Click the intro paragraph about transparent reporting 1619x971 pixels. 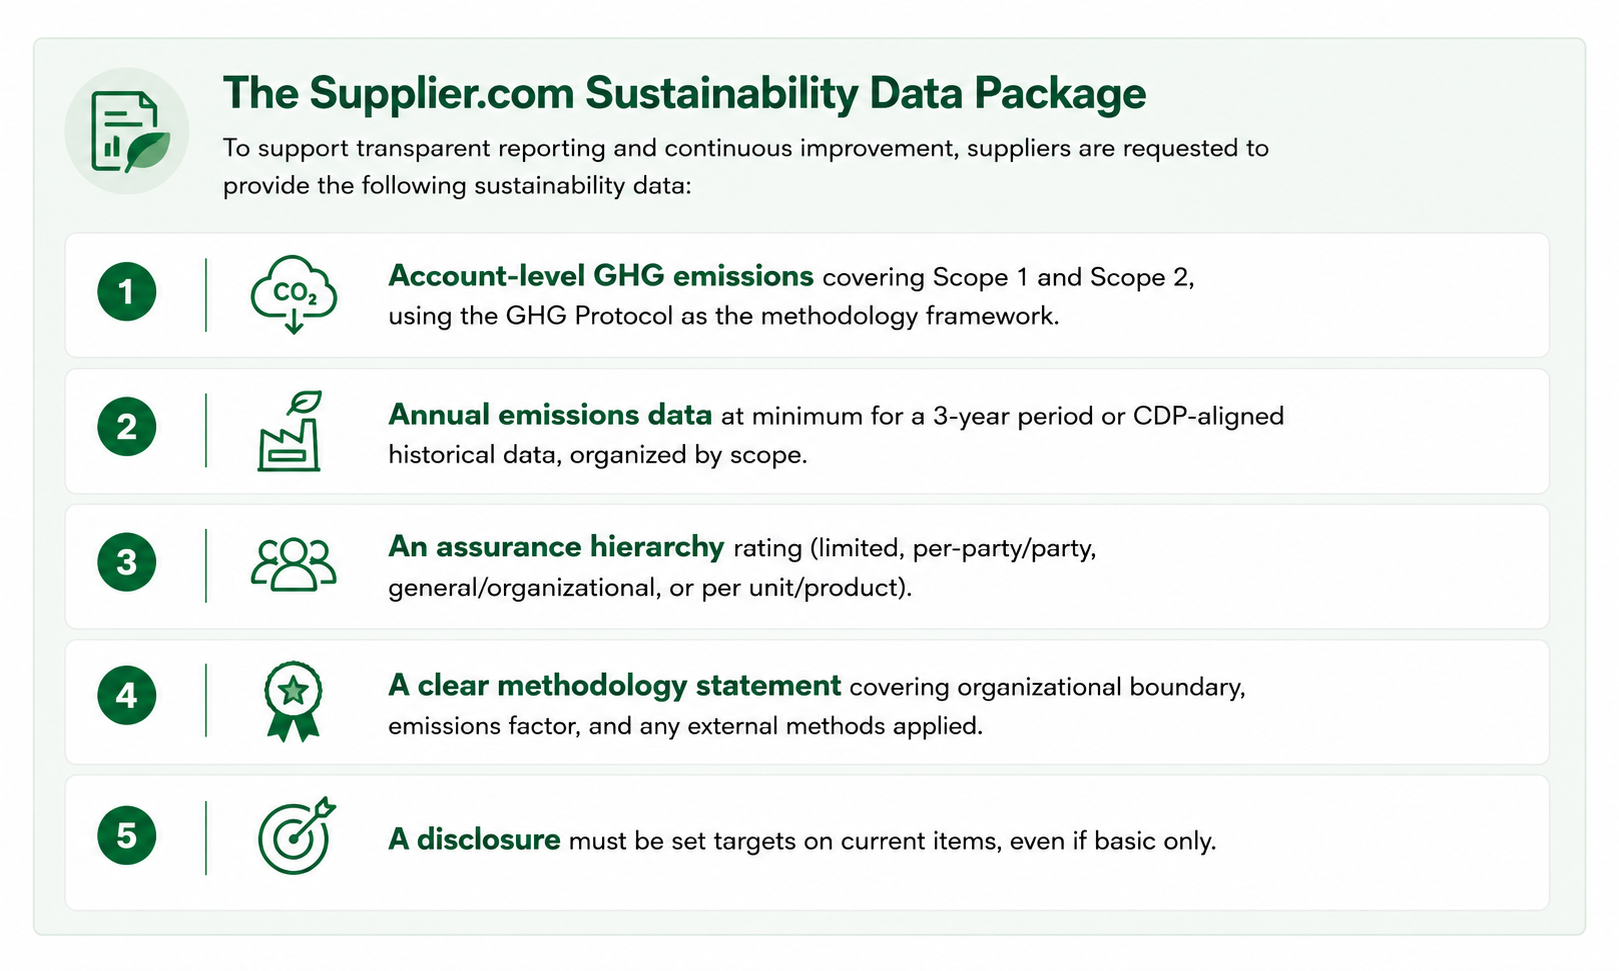click(746, 167)
